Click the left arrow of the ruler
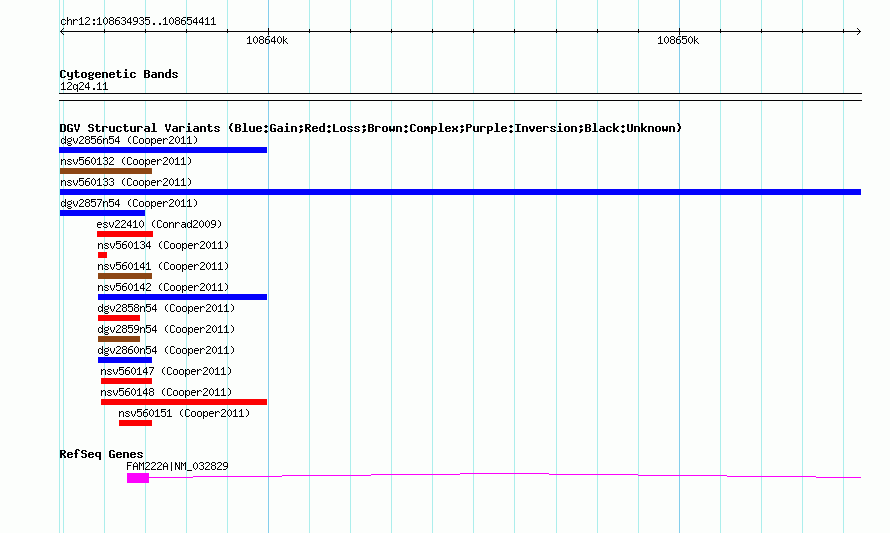Image resolution: width=890 pixels, height=533 pixels. tap(62, 31)
